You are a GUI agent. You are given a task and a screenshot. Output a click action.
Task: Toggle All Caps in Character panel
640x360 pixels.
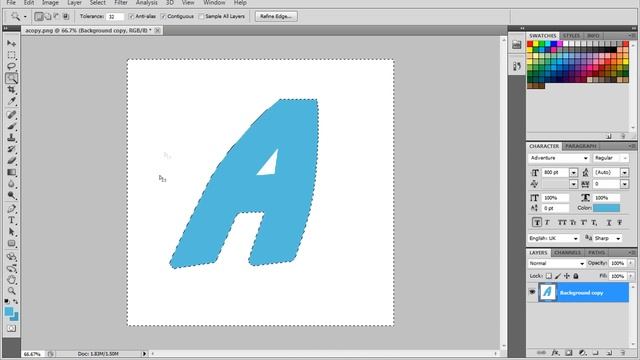[562, 222]
